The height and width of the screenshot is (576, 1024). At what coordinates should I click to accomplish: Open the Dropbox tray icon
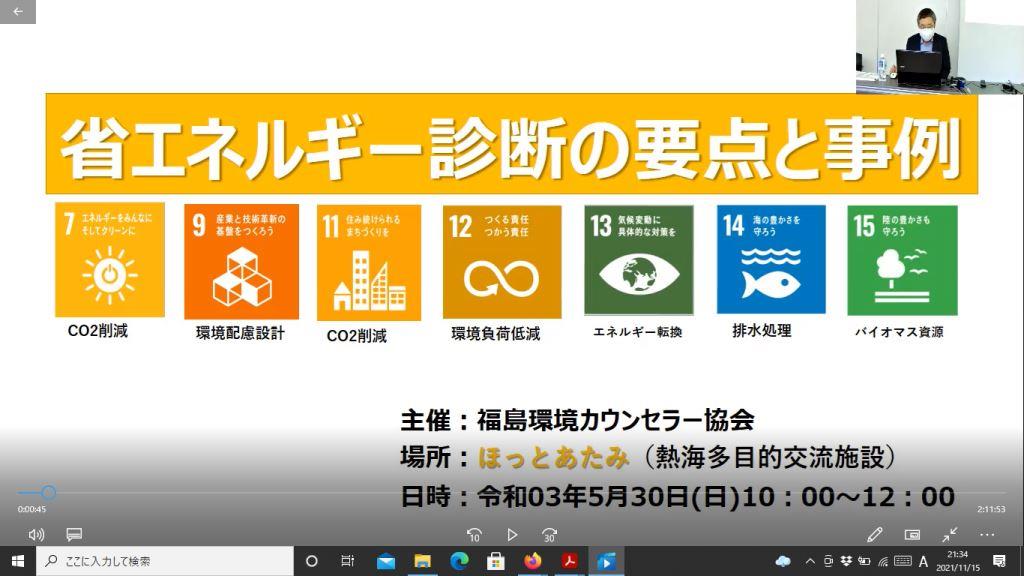click(x=846, y=561)
